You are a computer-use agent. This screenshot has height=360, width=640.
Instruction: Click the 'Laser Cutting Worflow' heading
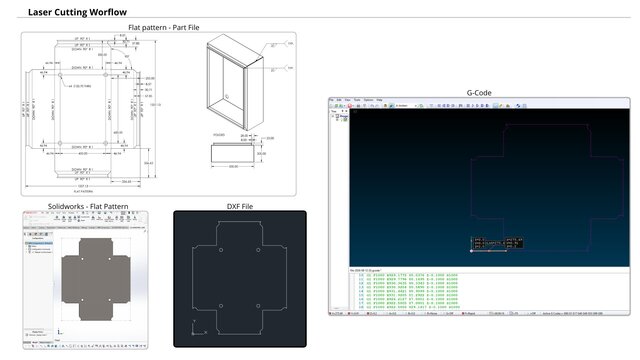point(77,12)
